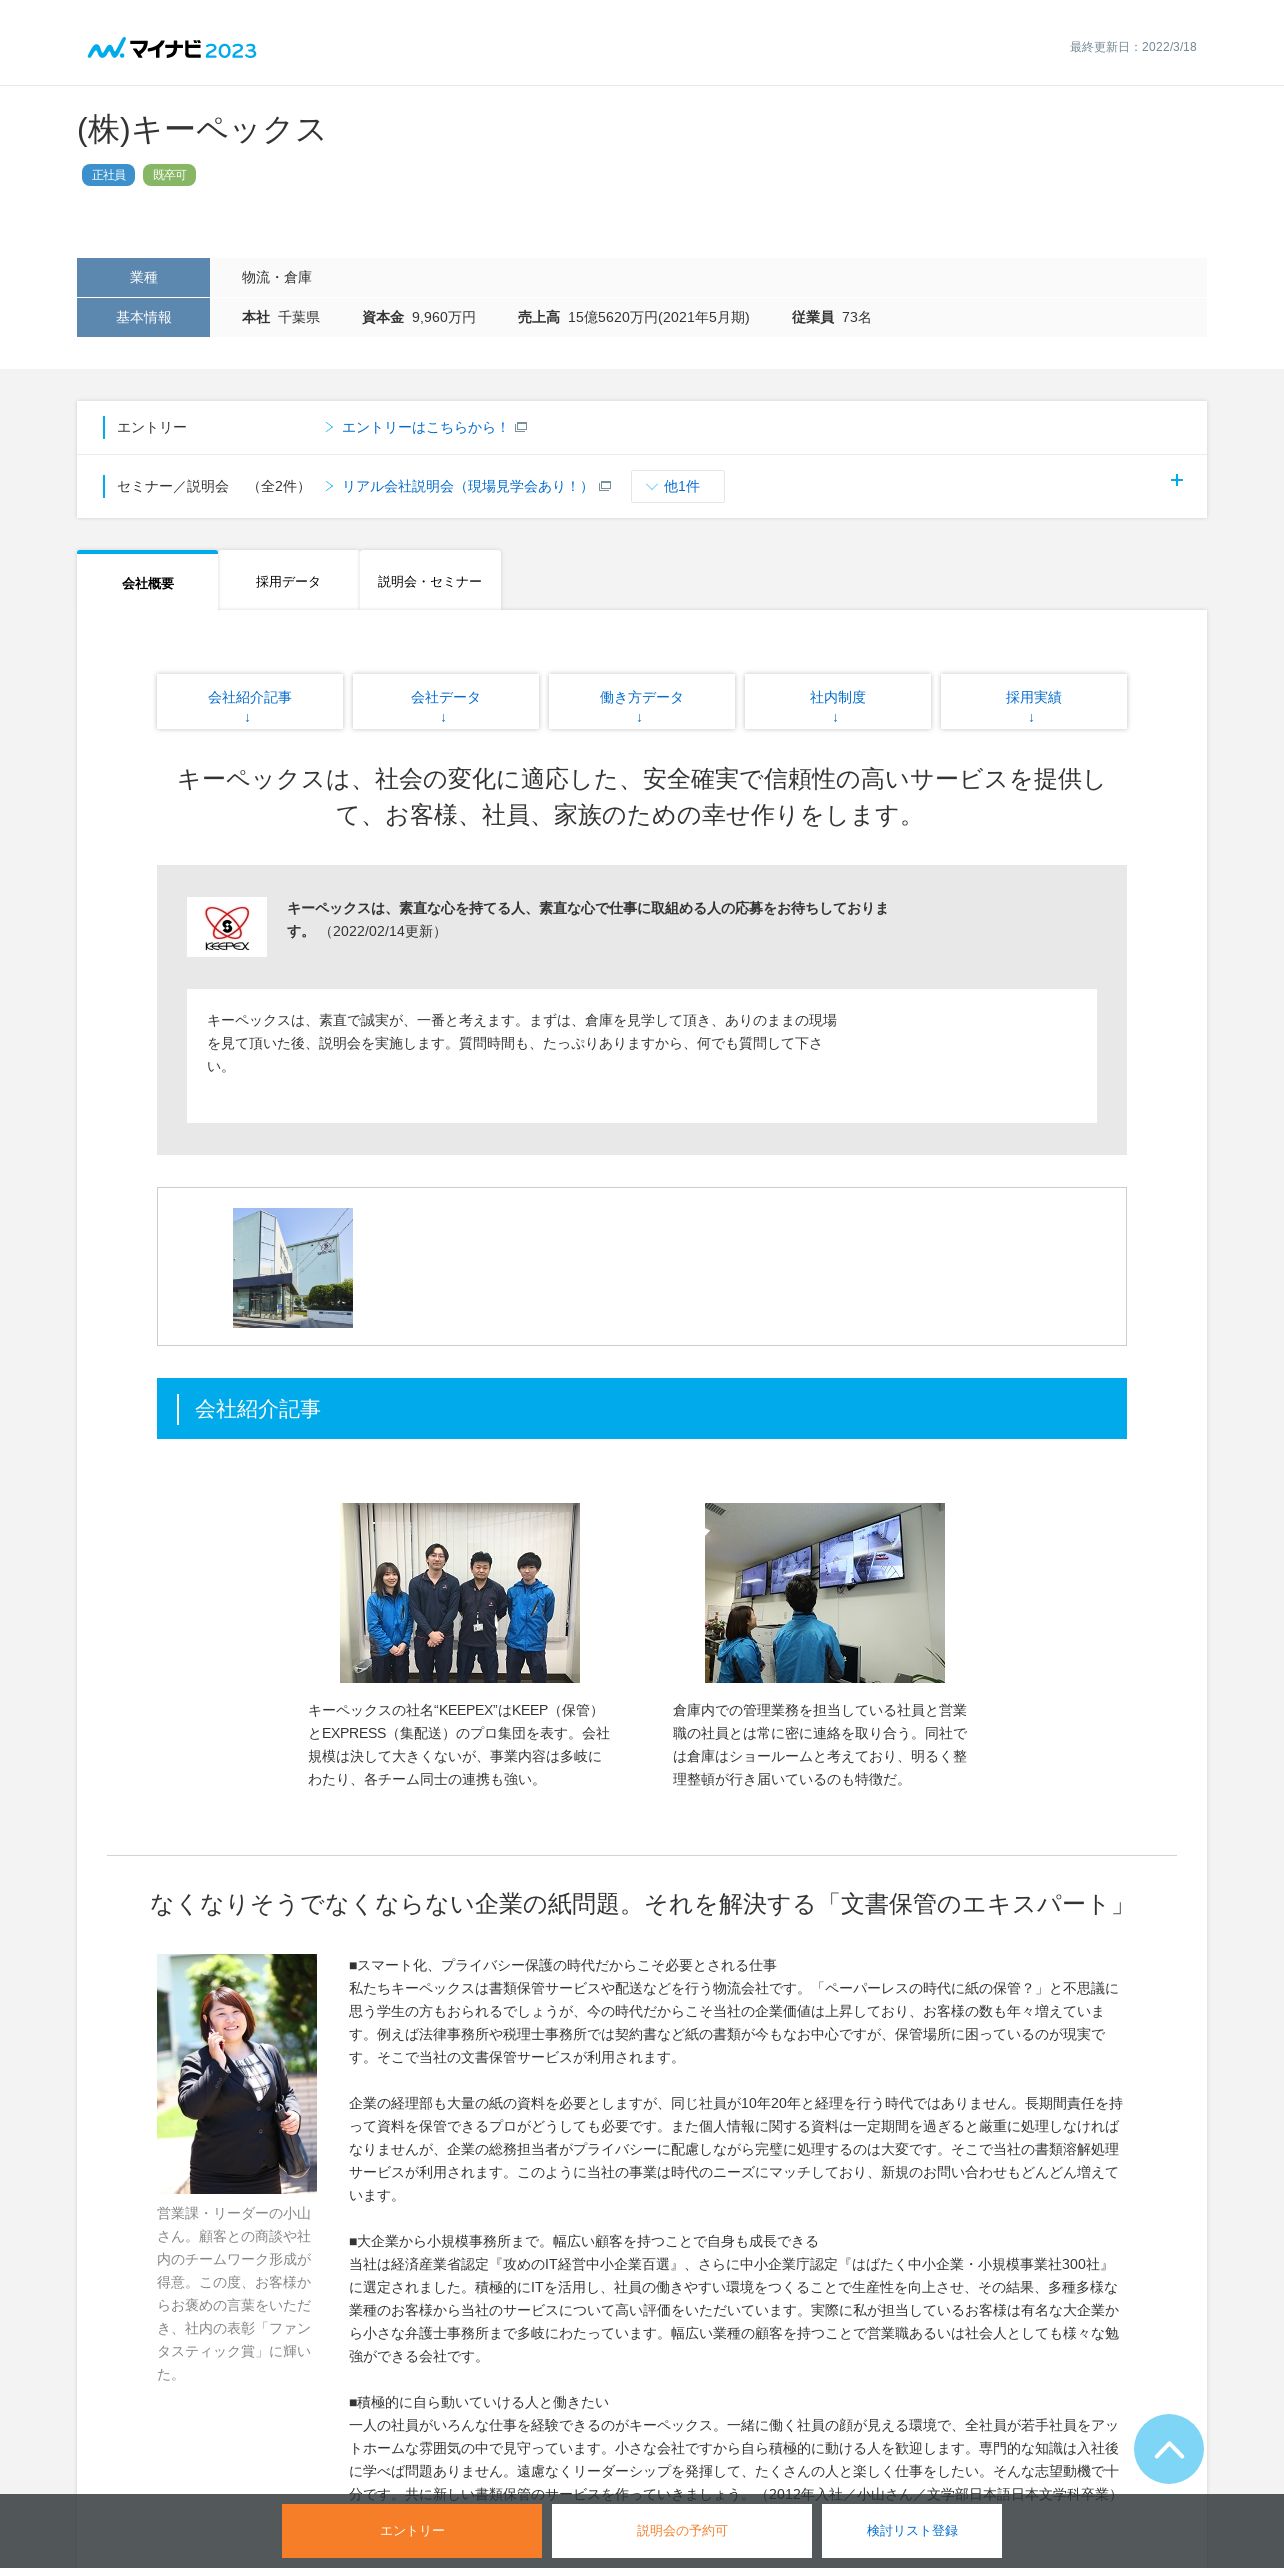Open the 他1件 dropdown
Image resolution: width=1284 pixels, height=2568 pixels.
click(677, 486)
